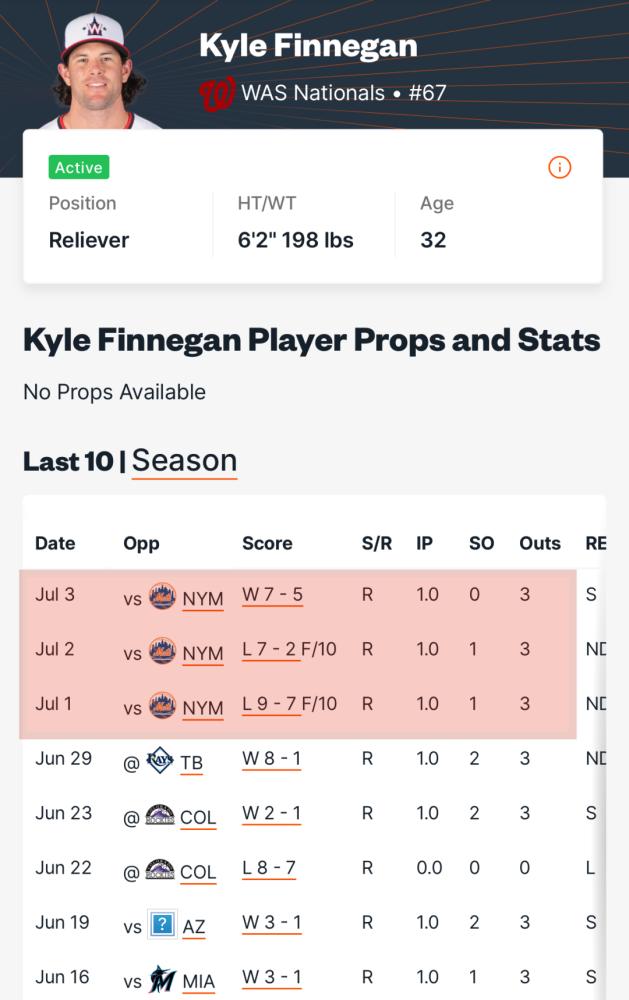Click the MIA opponent link
The width and height of the screenshot is (629, 1000).
click(x=198, y=982)
